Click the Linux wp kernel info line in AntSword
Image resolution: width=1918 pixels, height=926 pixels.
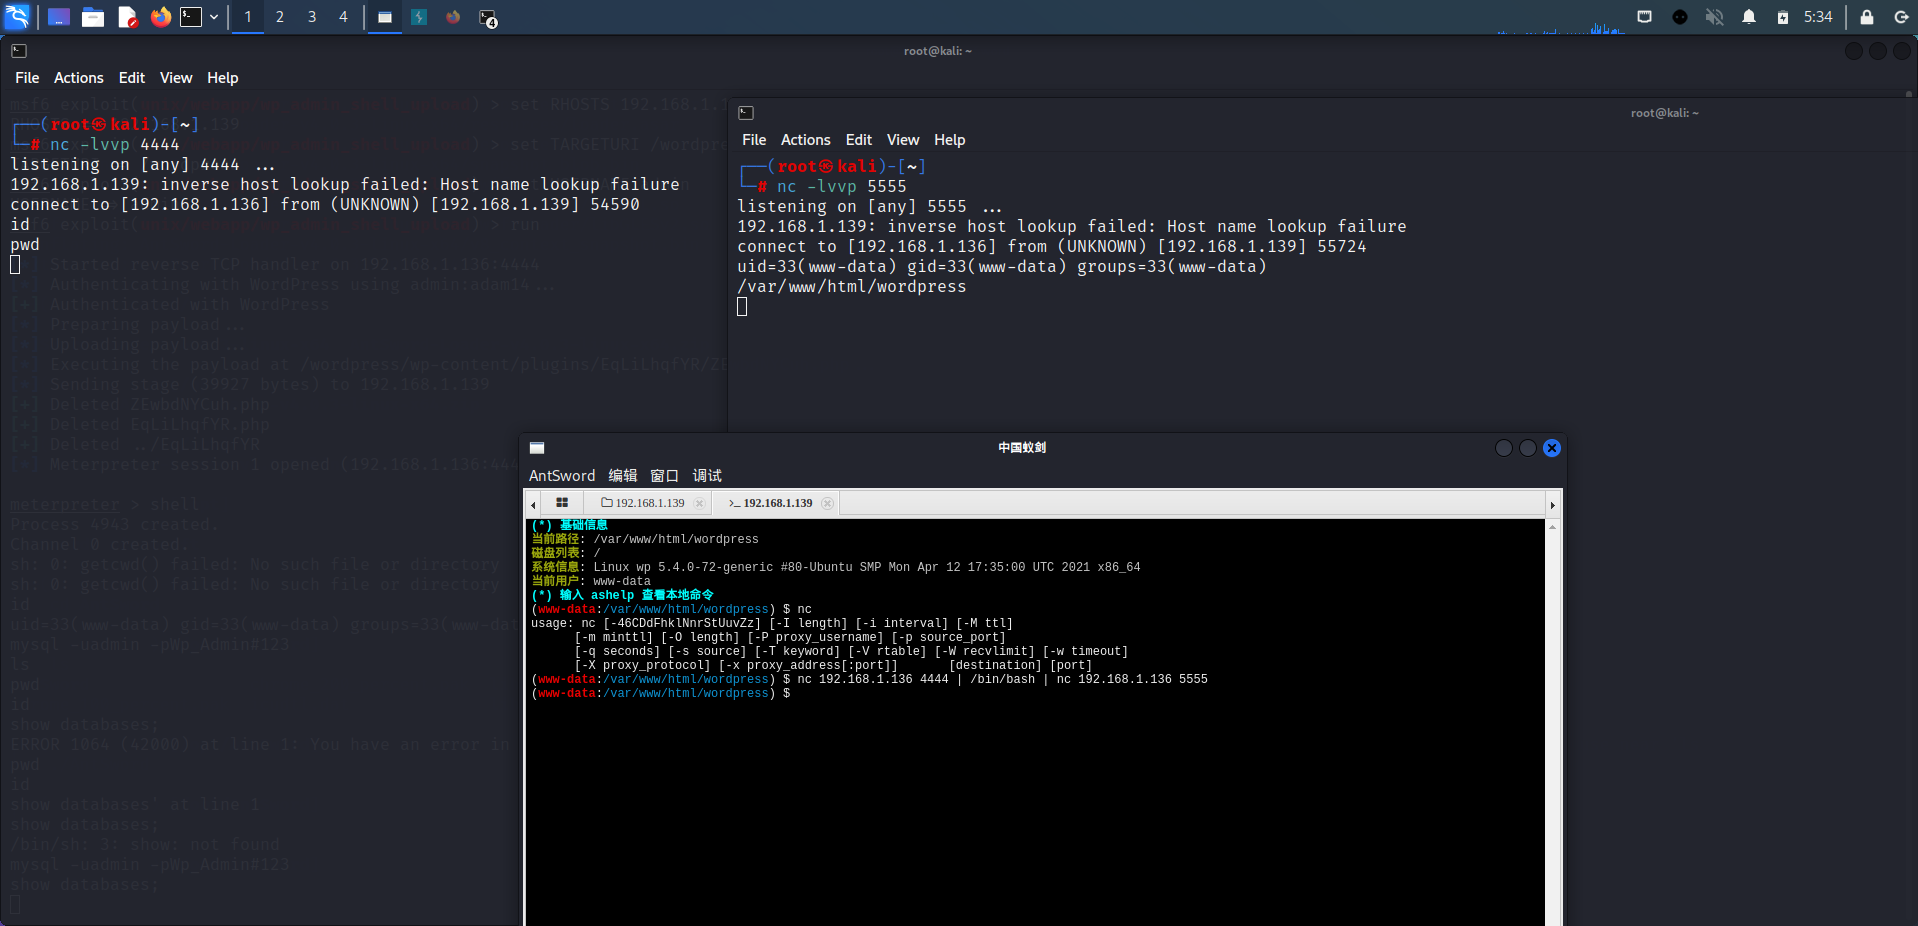coord(836,567)
